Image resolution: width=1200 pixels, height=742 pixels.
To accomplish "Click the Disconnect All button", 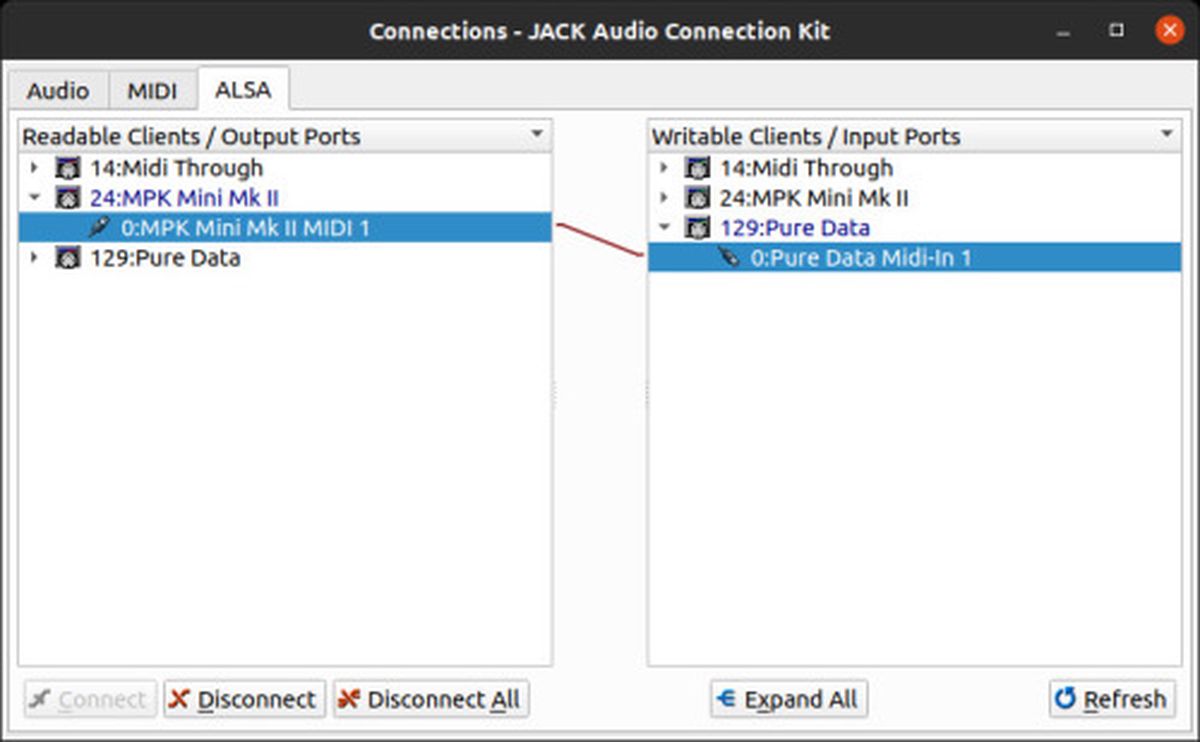I will point(431,699).
